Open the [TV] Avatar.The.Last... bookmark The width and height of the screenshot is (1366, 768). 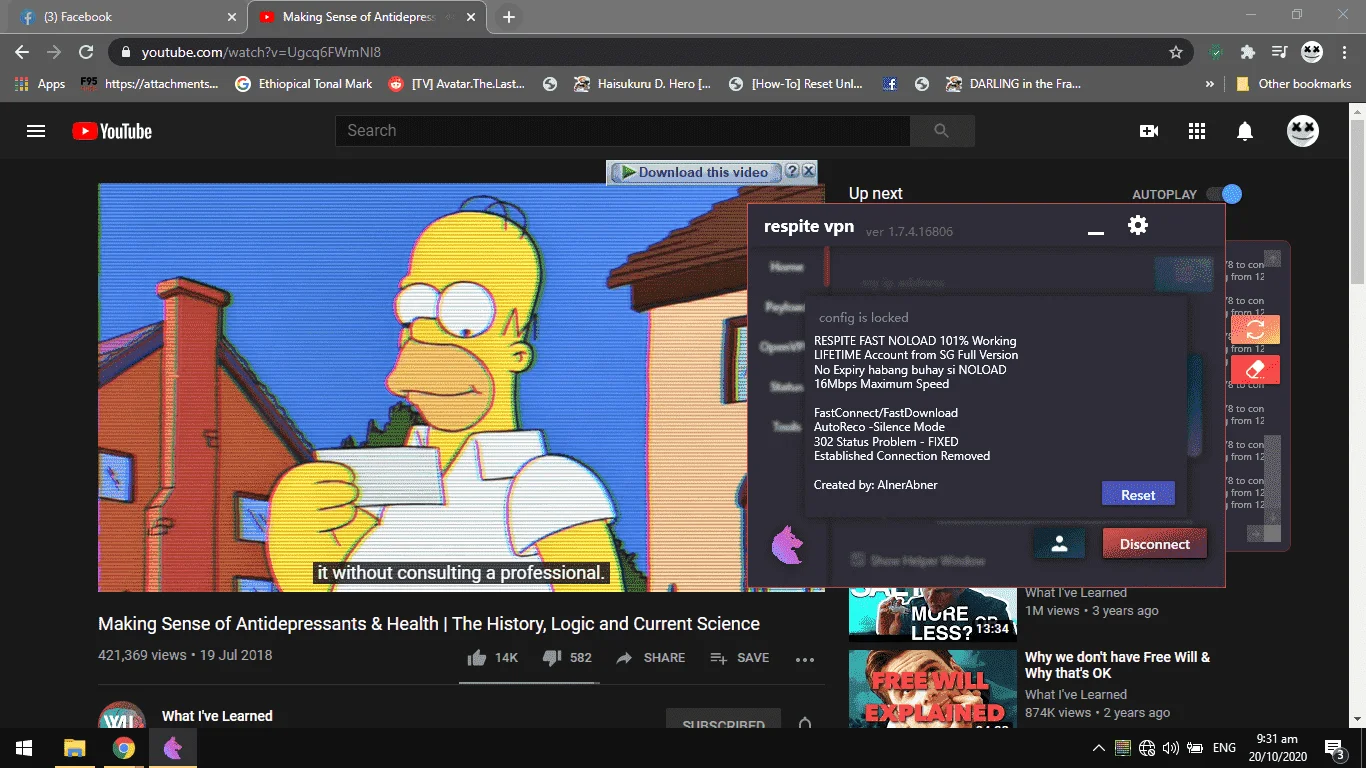(x=457, y=84)
